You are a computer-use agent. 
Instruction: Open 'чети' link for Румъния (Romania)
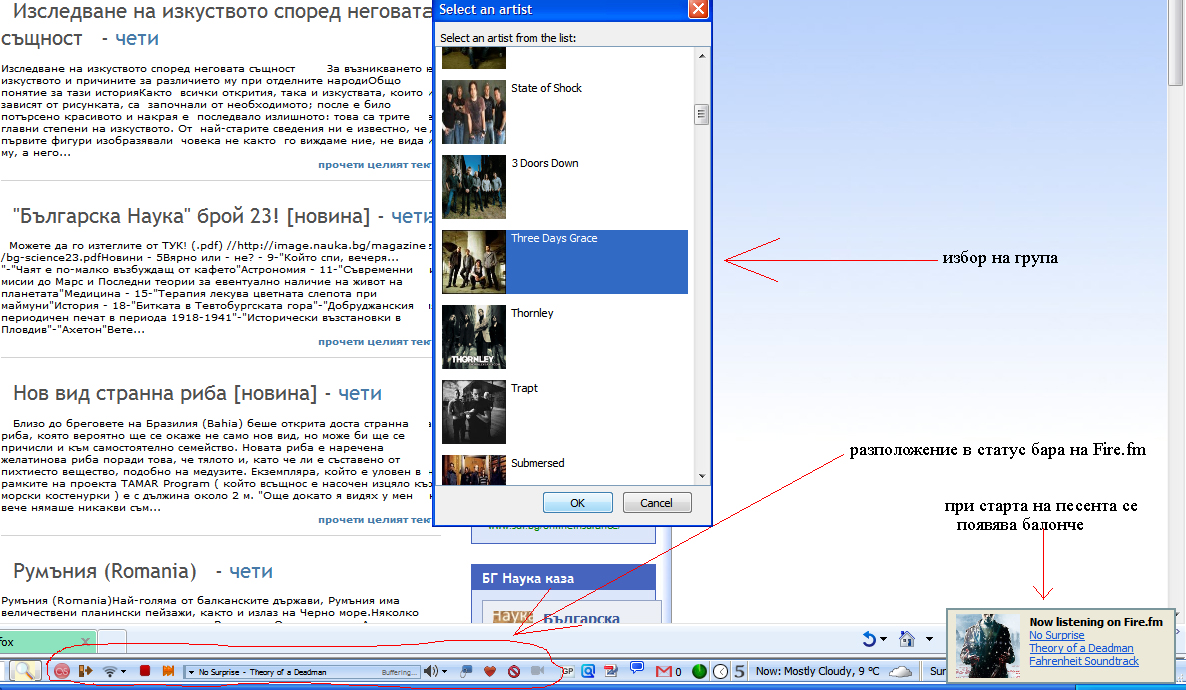251,571
